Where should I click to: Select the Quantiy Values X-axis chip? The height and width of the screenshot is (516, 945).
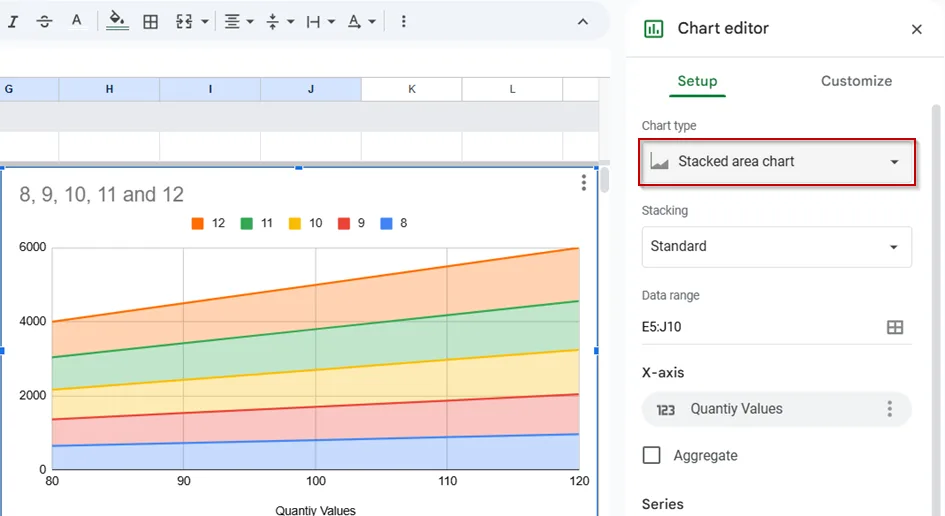tap(777, 409)
